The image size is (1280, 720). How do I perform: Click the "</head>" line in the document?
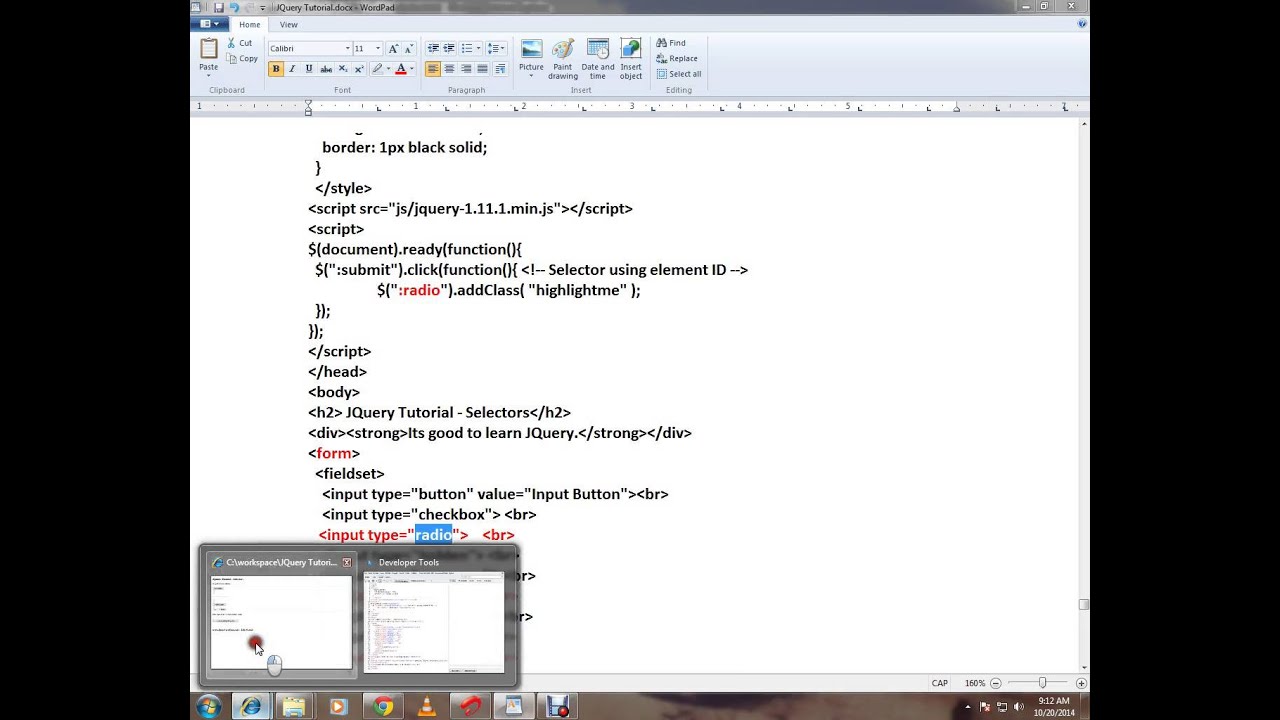coord(337,372)
